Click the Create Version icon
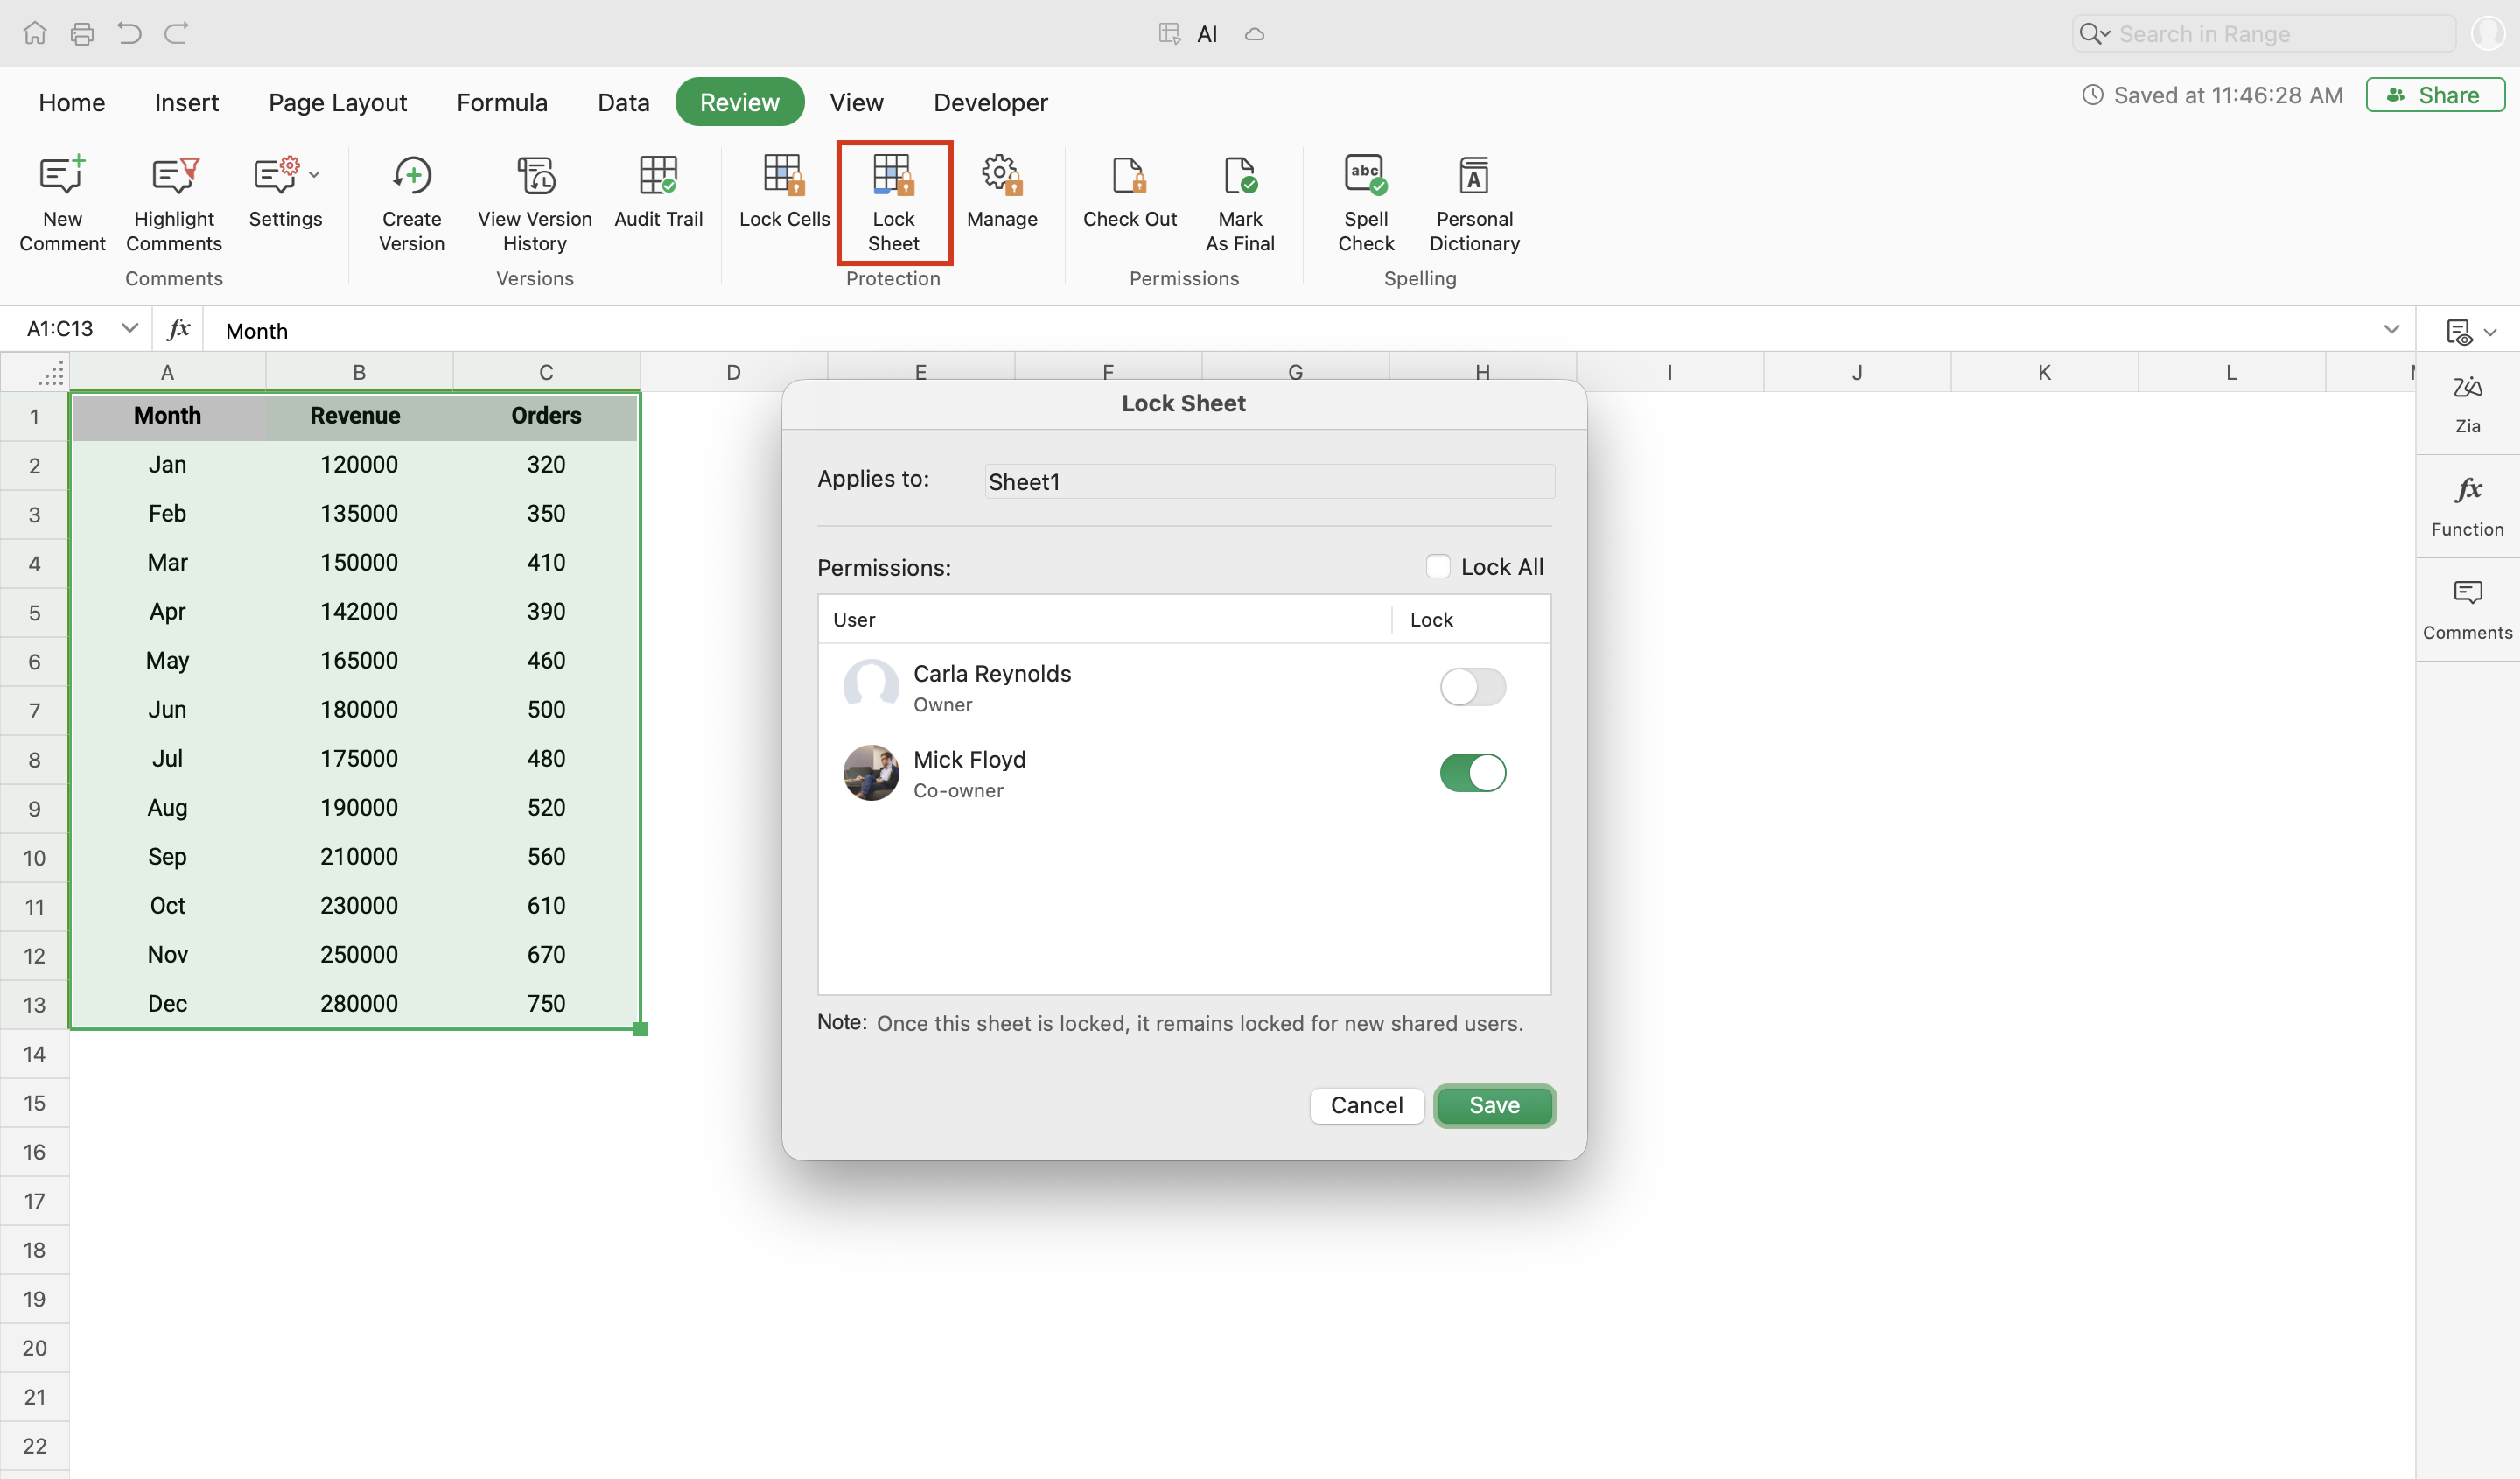The height and width of the screenshot is (1479, 2520). [x=411, y=177]
